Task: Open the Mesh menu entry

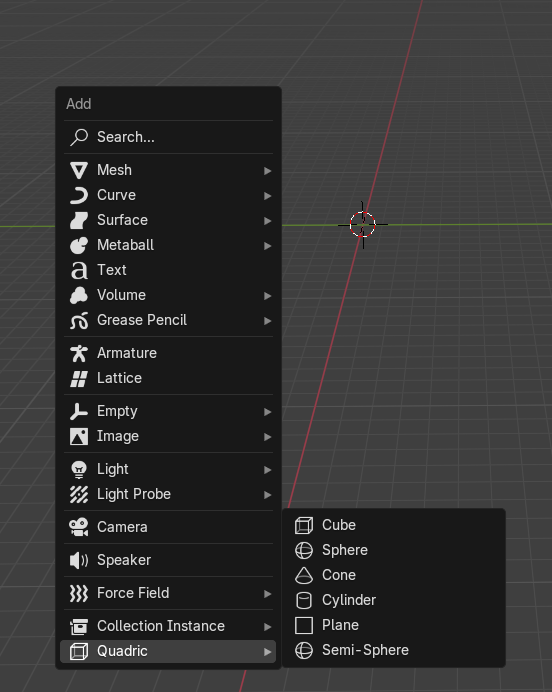Action: (x=168, y=170)
